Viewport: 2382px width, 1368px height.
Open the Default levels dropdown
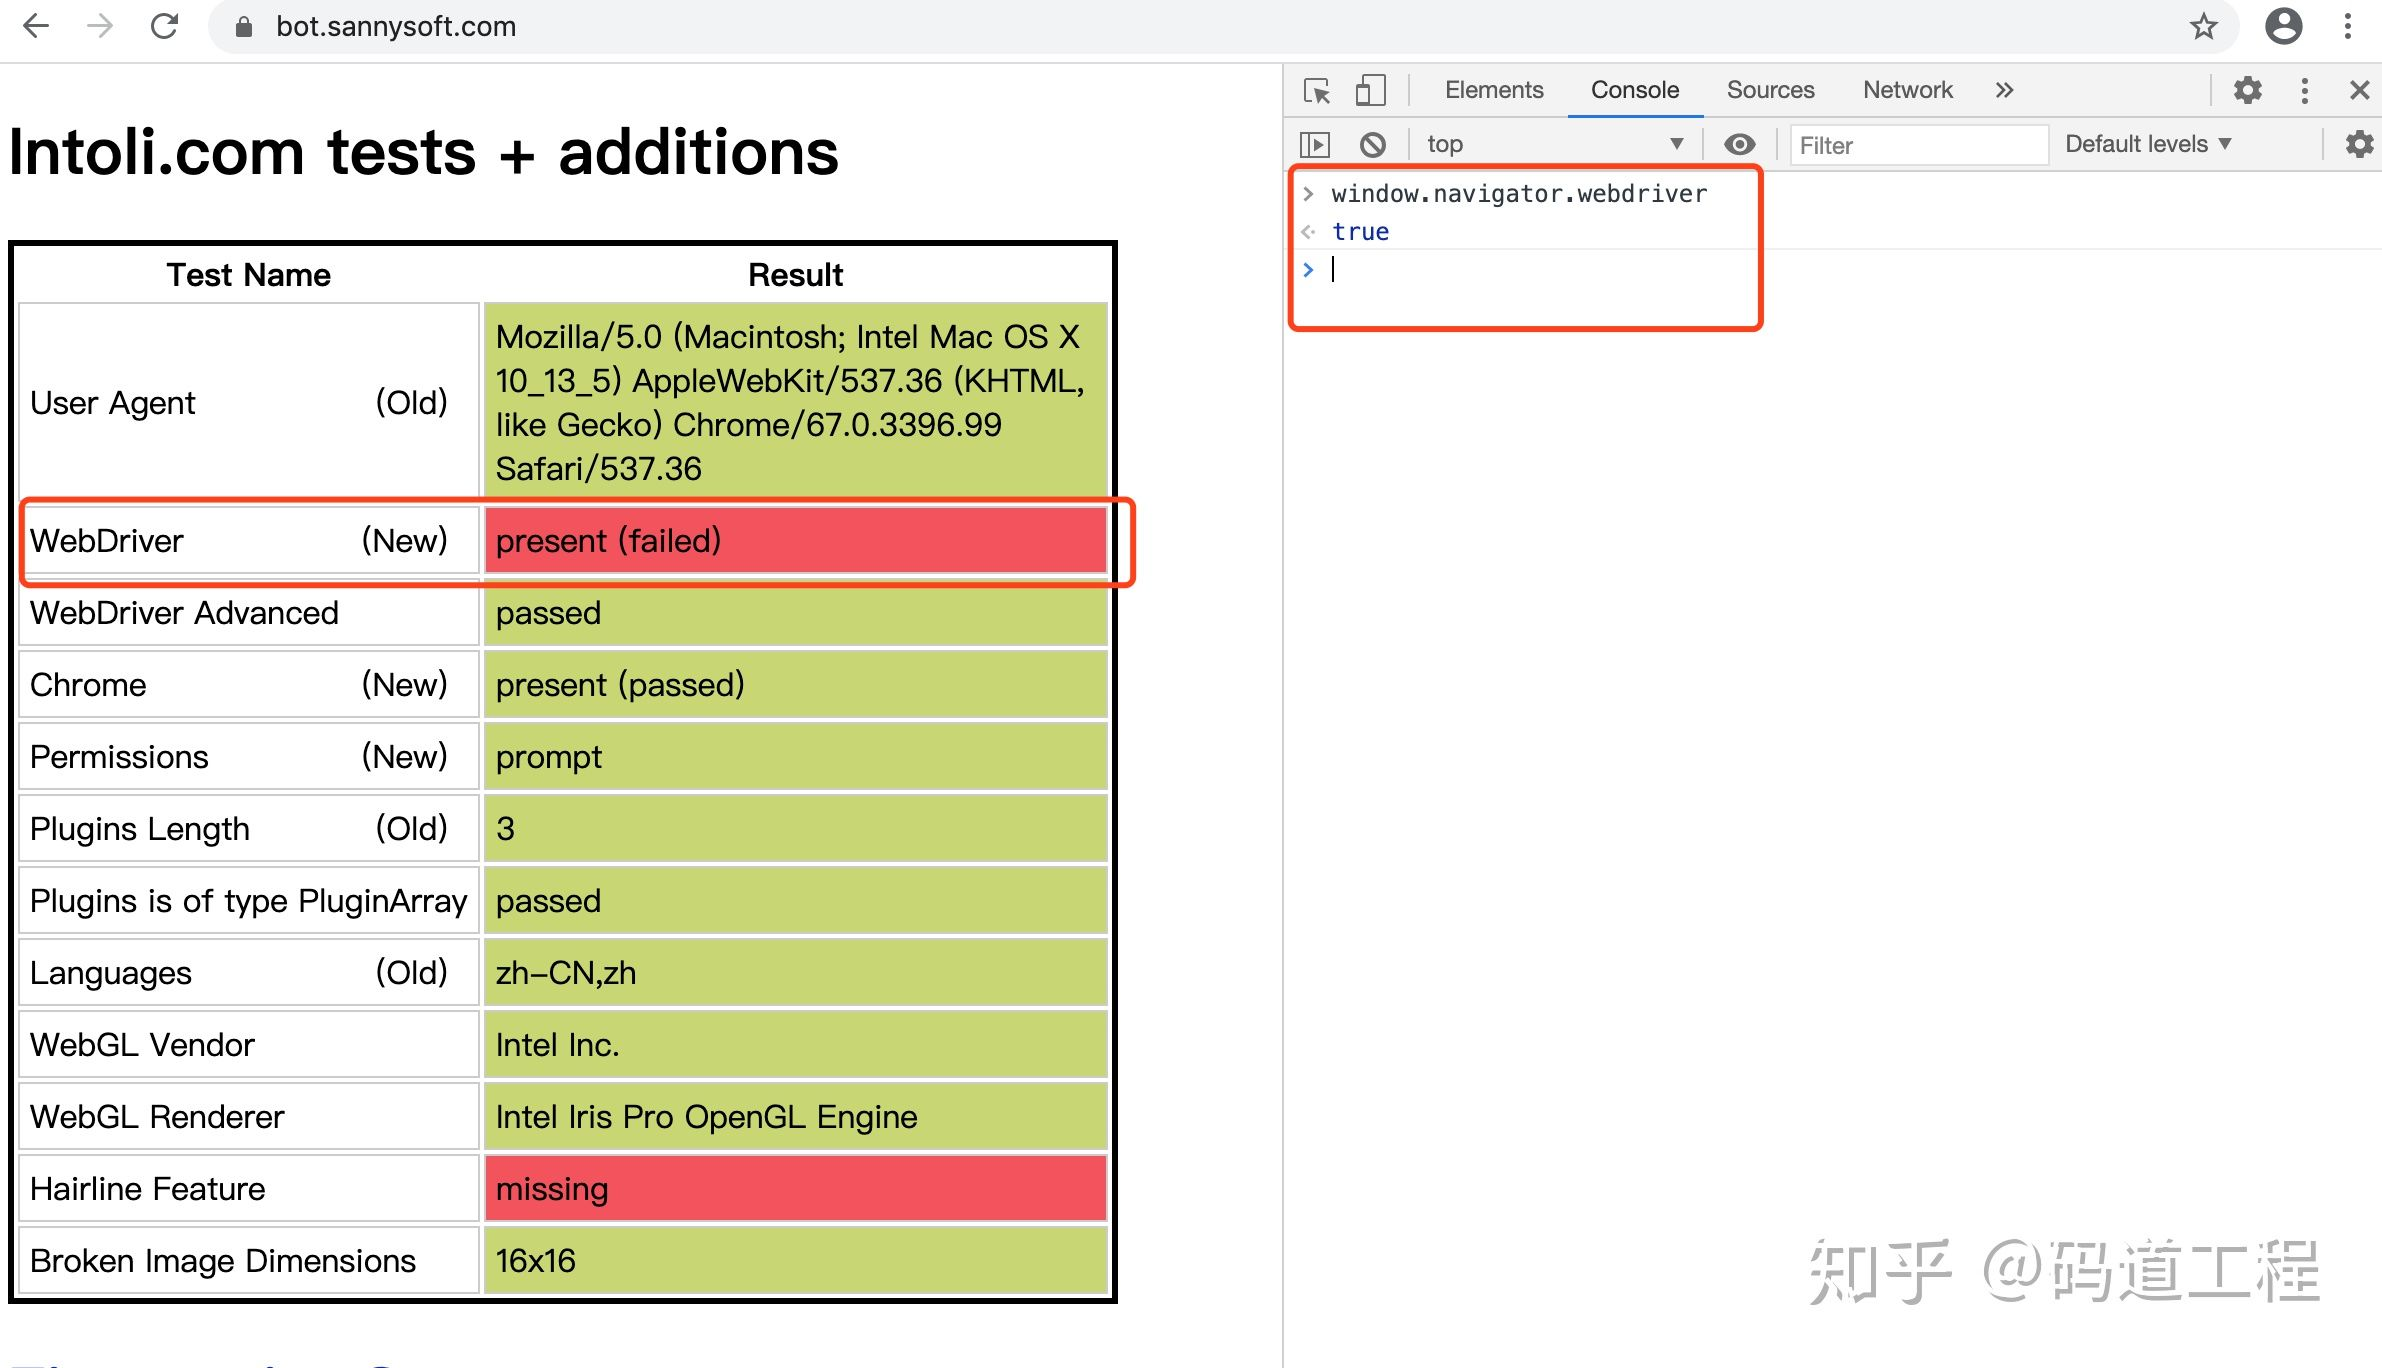click(2147, 145)
